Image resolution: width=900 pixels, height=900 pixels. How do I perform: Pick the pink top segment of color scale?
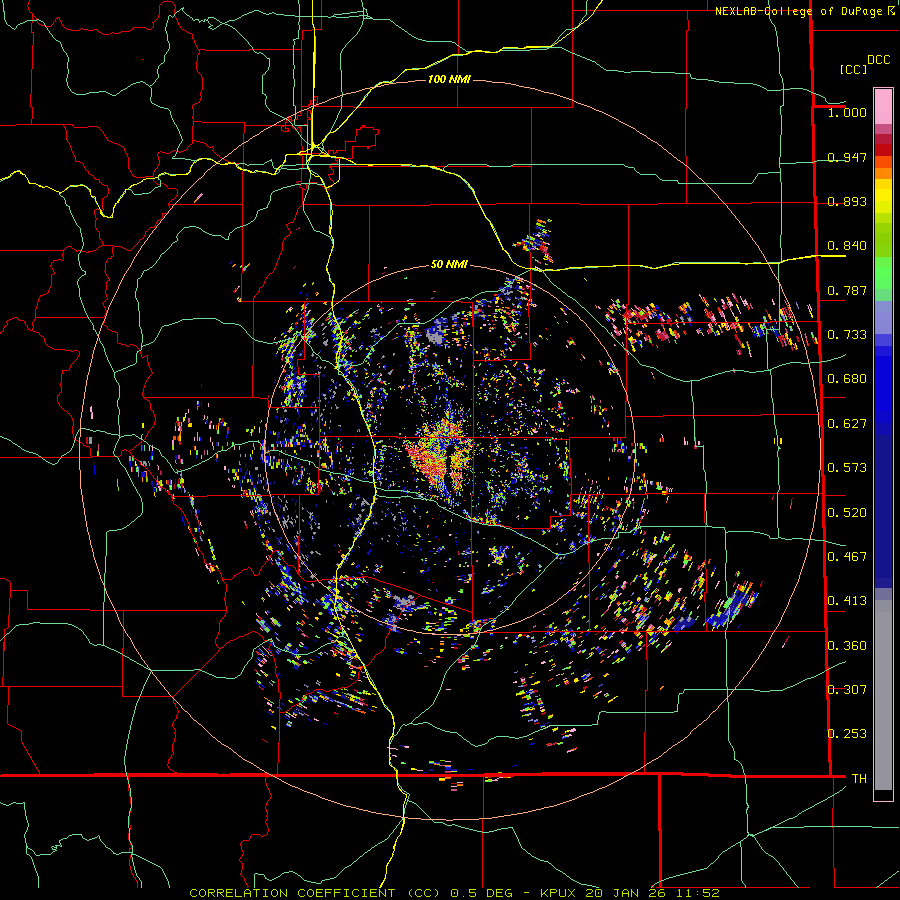[883, 106]
